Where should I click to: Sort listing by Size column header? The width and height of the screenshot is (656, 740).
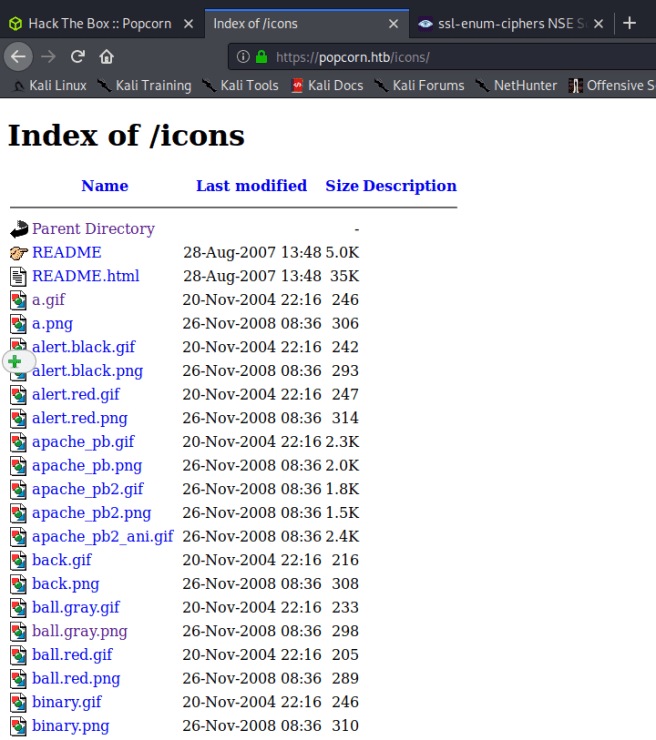[341, 186]
